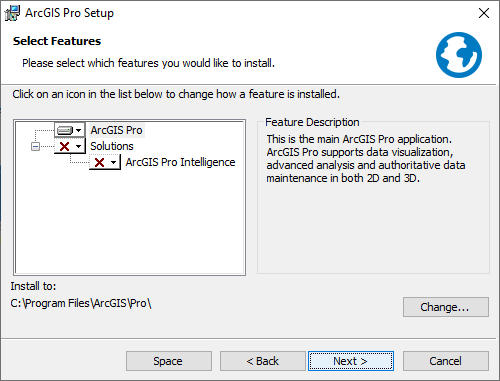Open the ArcGIS Pro Intelligence install-state dropdown arrow

114,162
